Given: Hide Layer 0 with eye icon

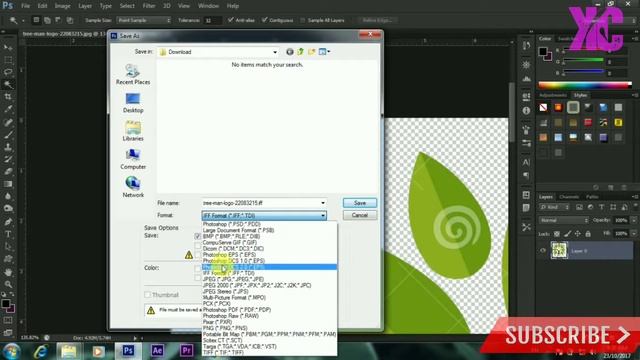Looking at the screenshot, I should pos(543,251).
